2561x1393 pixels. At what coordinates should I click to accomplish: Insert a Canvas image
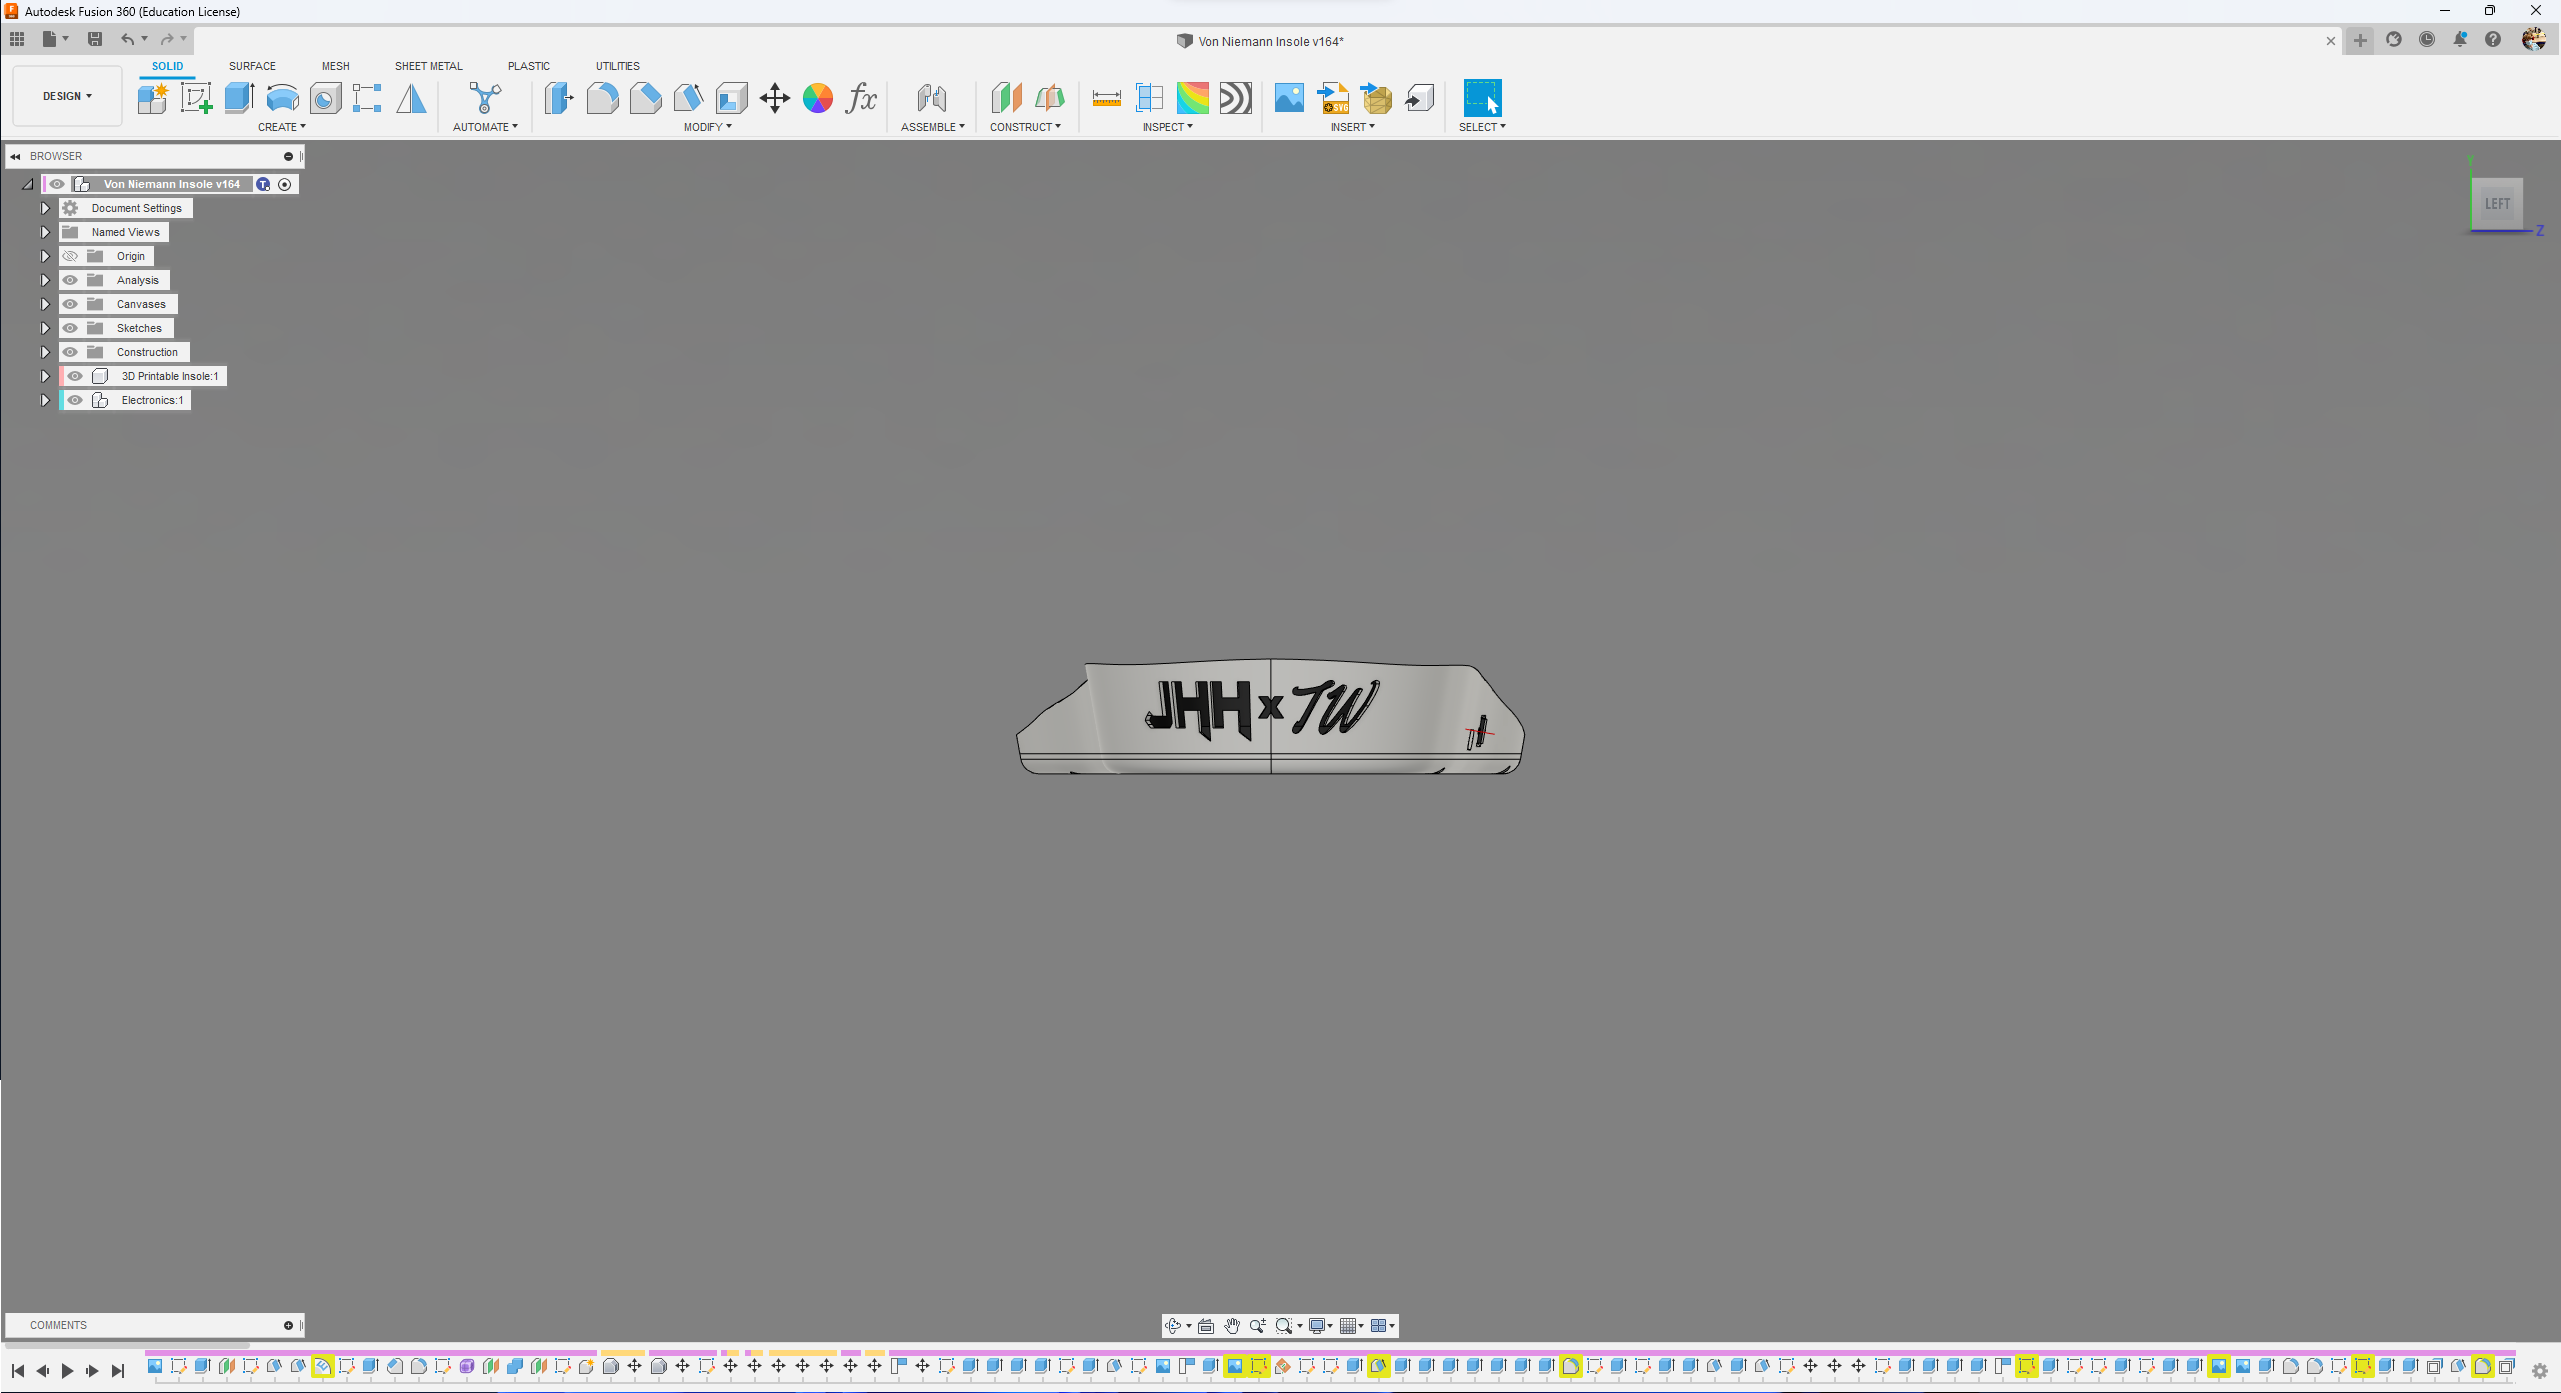pos(1288,98)
